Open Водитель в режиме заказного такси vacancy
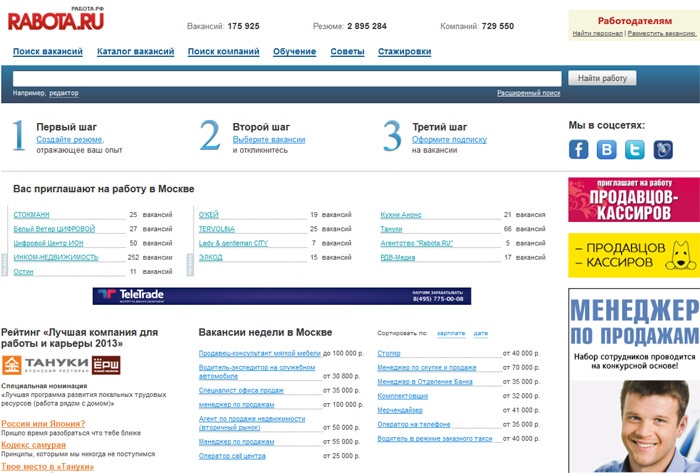The height and width of the screenshot is (473, 700). point(435,439)
